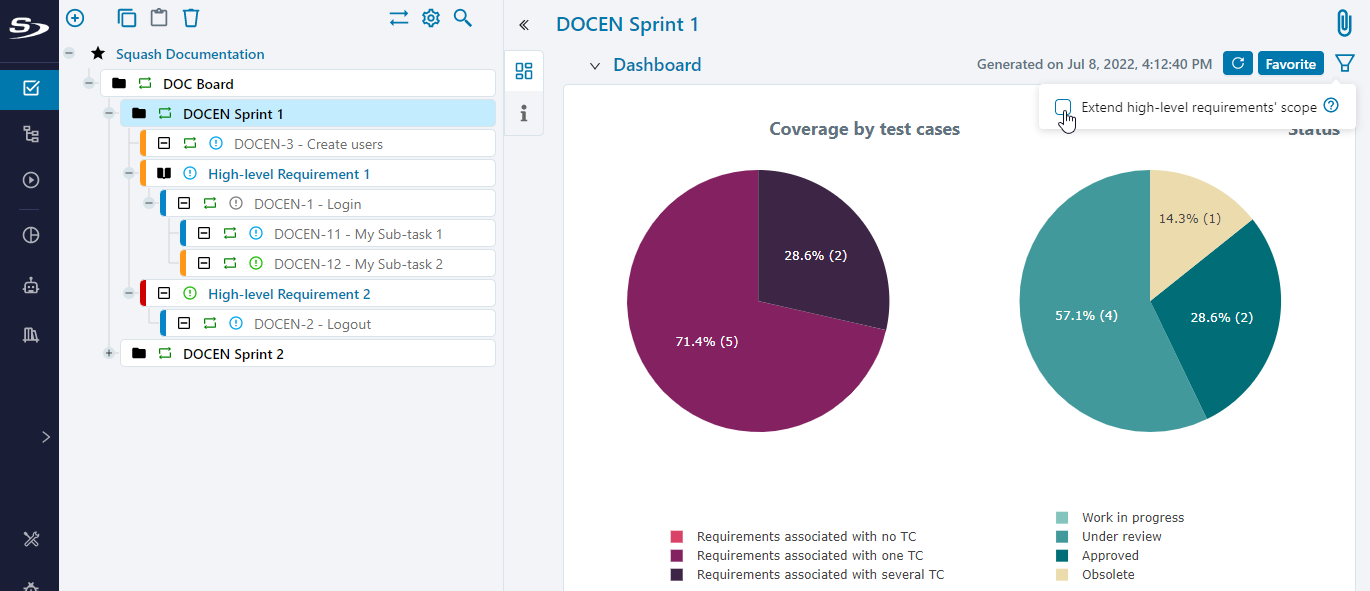Click the delete trash icon

[x=191, y=18]
